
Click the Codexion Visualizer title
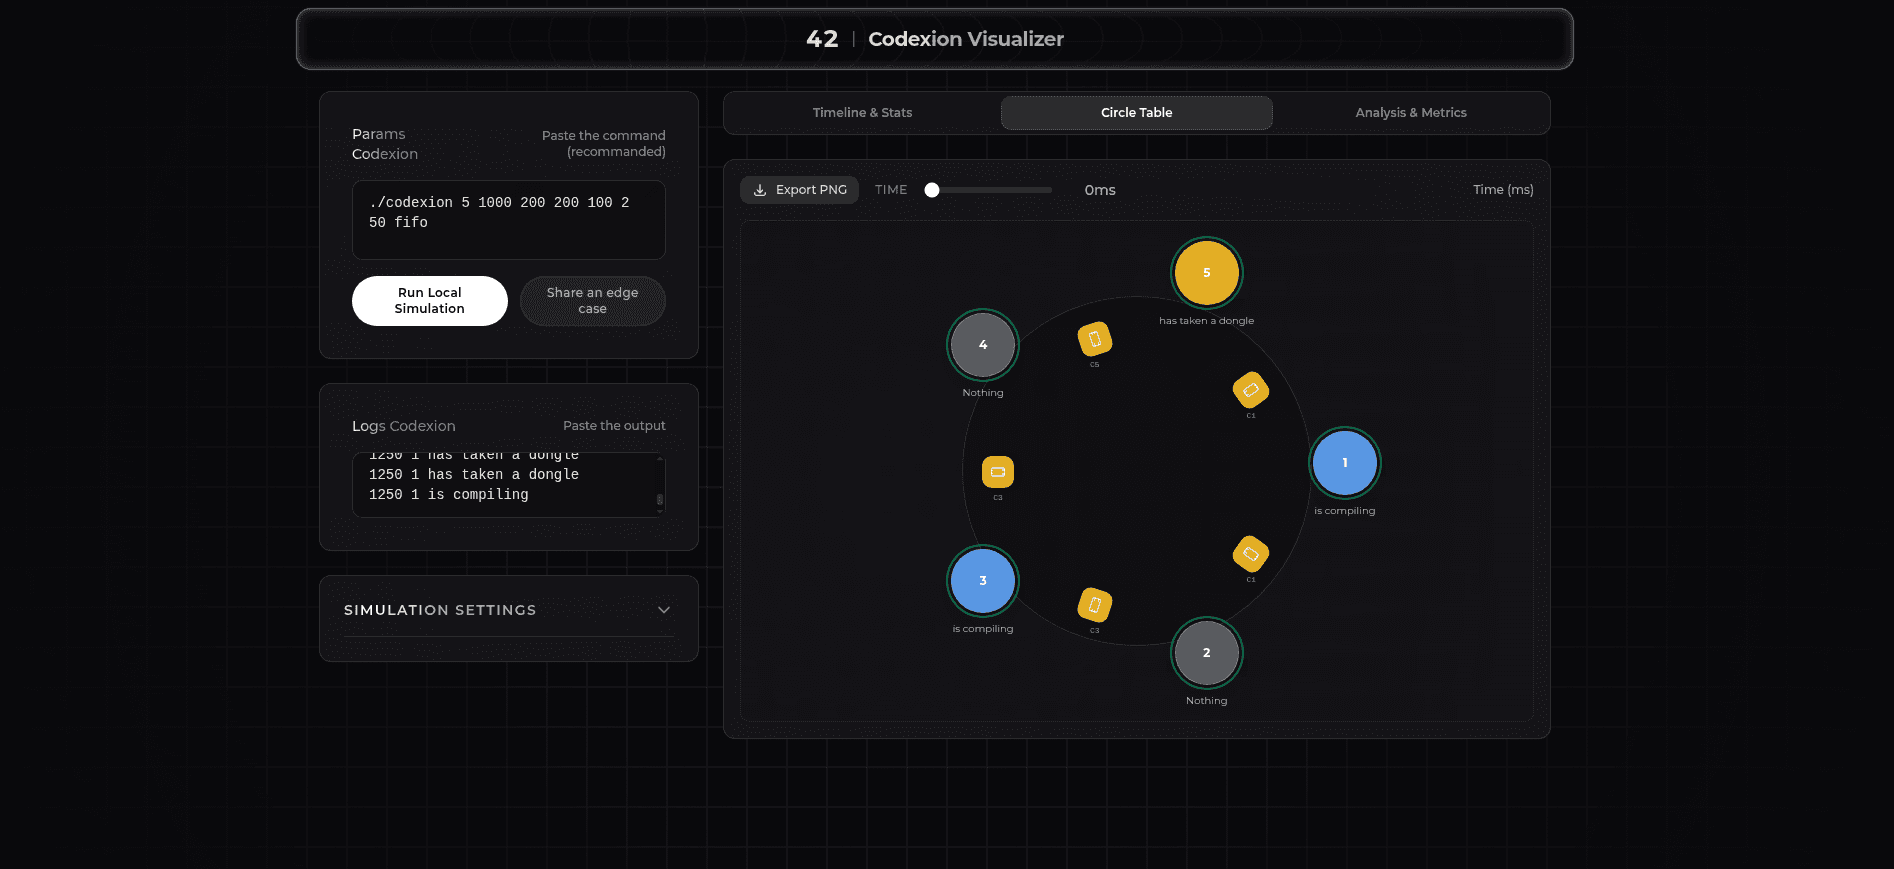966,39
